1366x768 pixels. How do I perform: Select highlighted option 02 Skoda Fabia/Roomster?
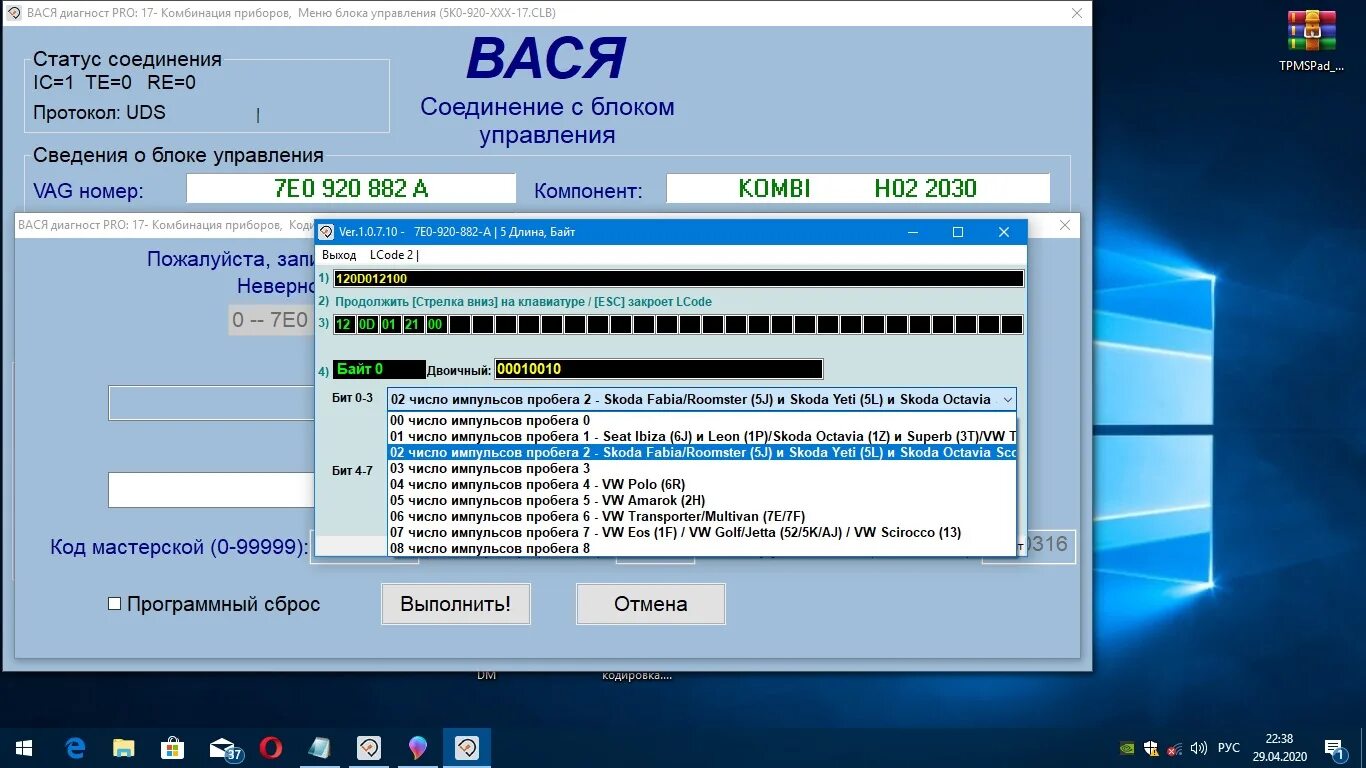click(702, 453)
